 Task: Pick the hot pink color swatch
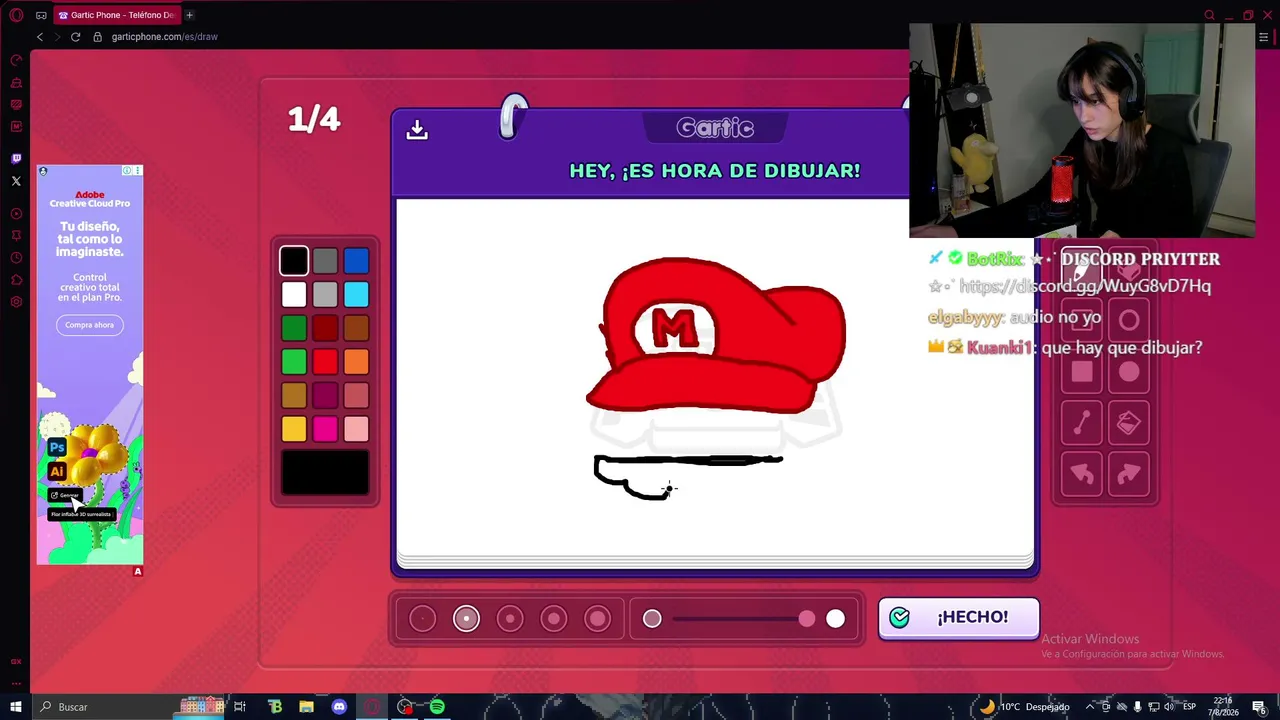pos(325,429)
